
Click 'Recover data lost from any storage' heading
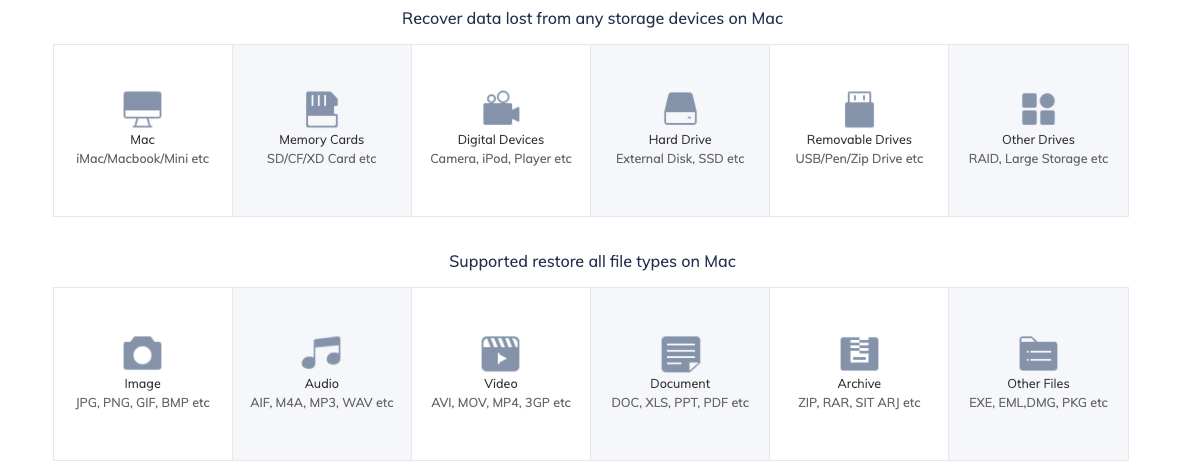592,18
